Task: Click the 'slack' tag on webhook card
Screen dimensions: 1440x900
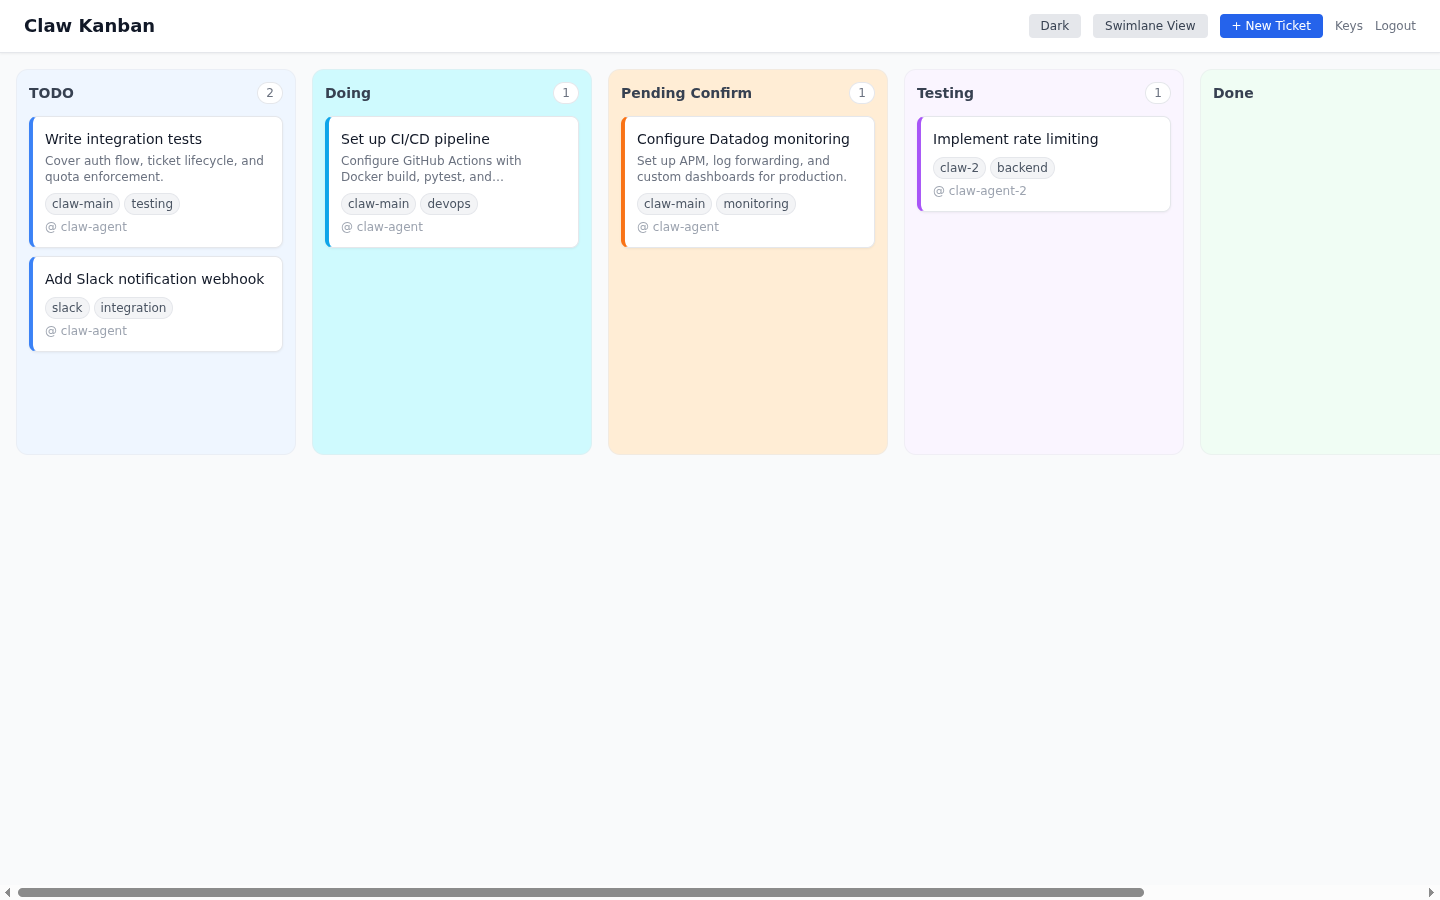Action: pos(67,308)
